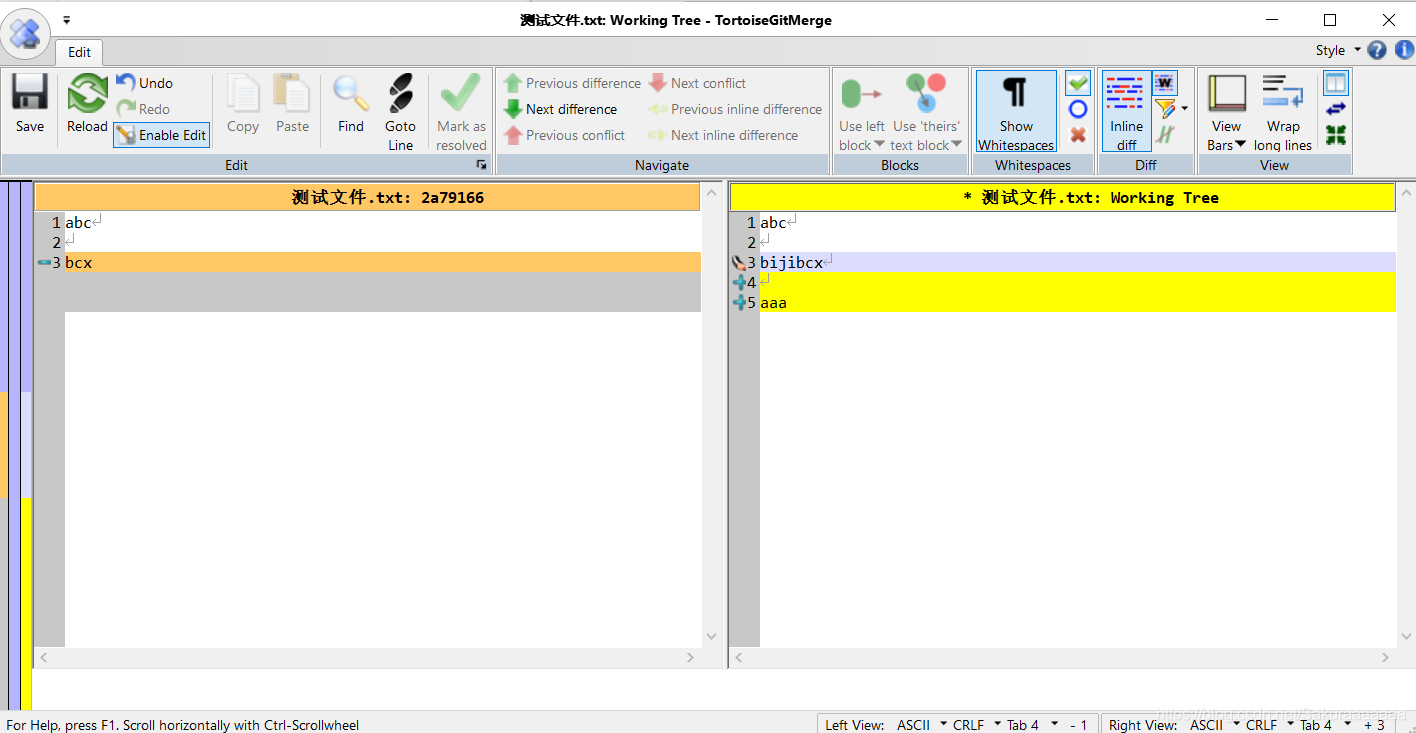
Task: Click left pane header 2a79166
Action: point(367,197)
